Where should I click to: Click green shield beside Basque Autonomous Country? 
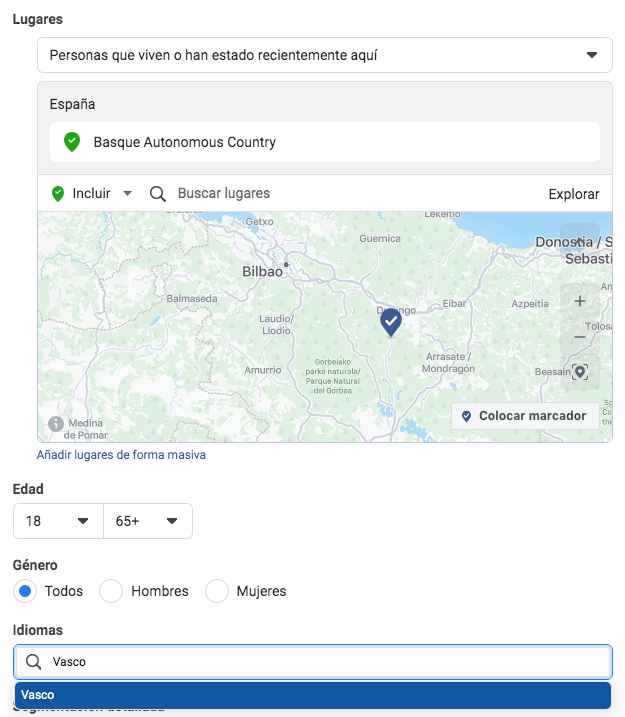coord(72,142)
